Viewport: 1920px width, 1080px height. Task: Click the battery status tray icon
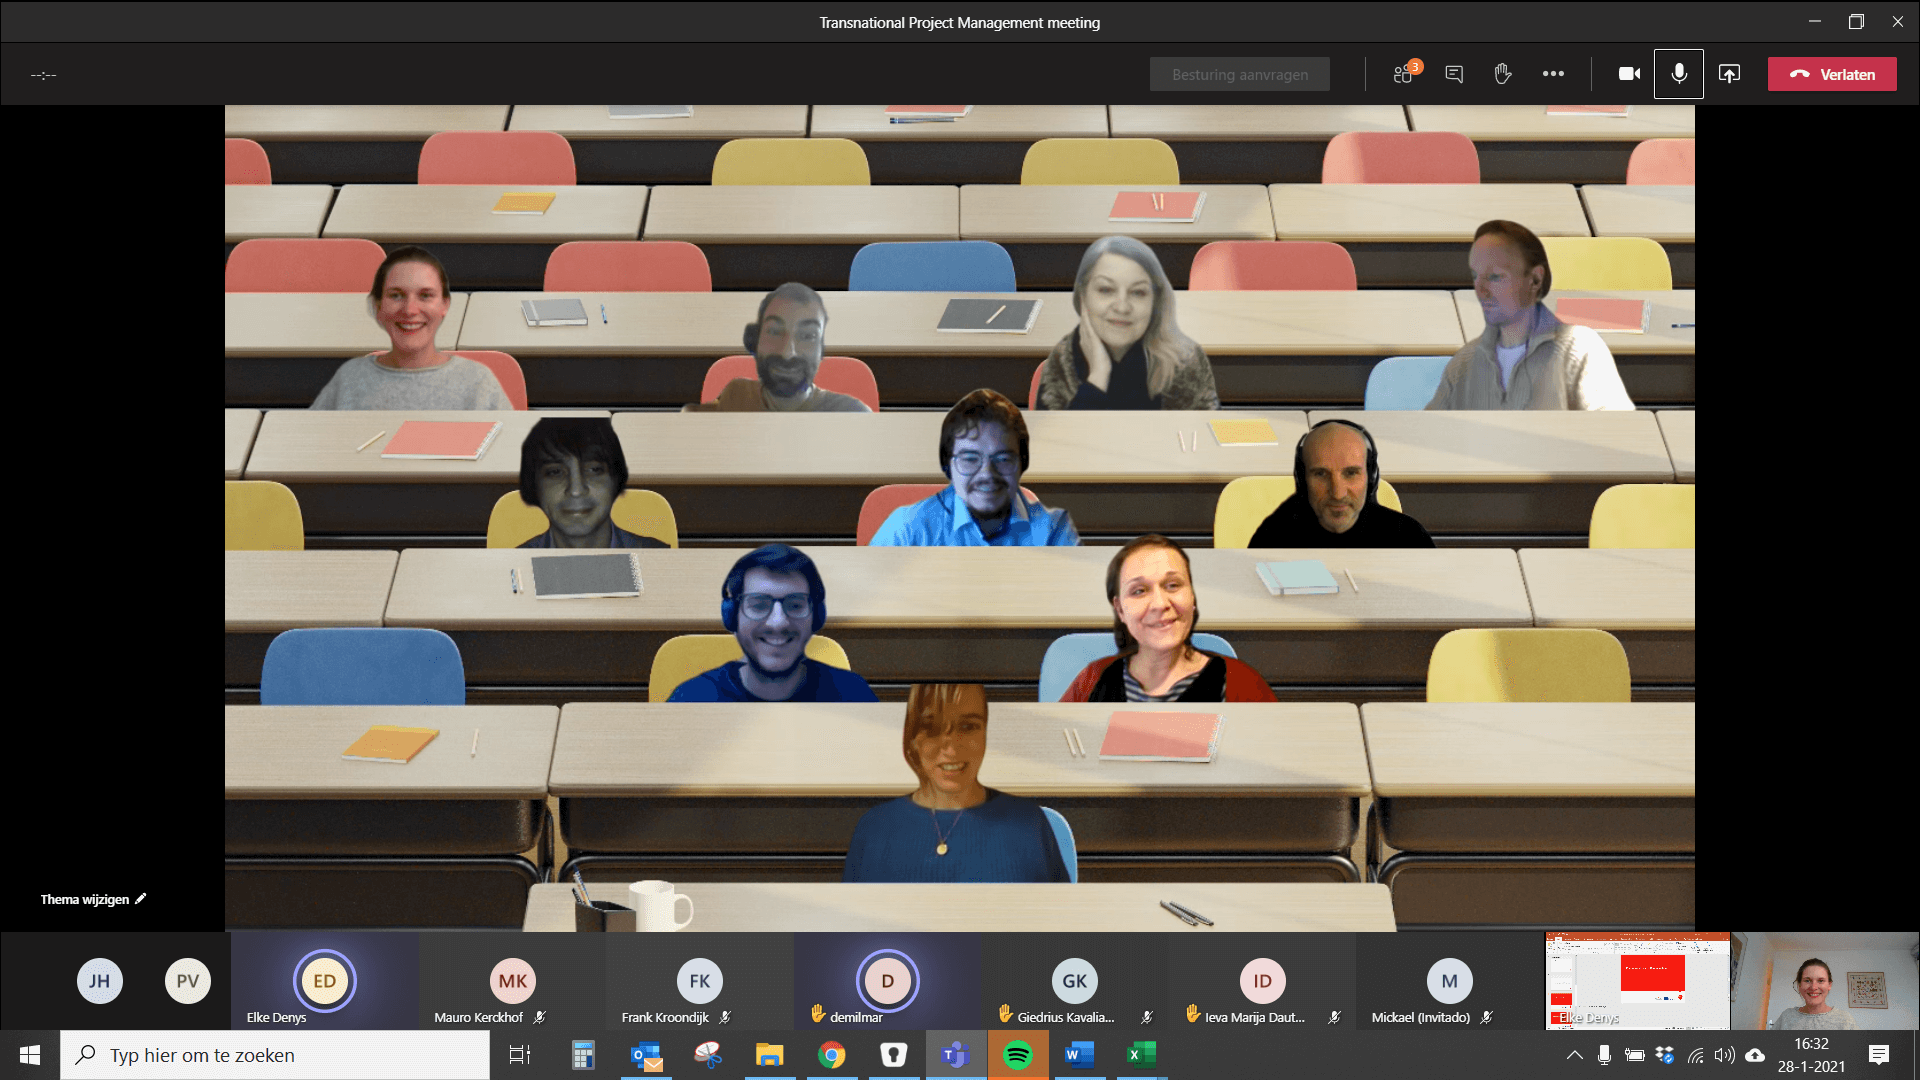(1634, 1055)
